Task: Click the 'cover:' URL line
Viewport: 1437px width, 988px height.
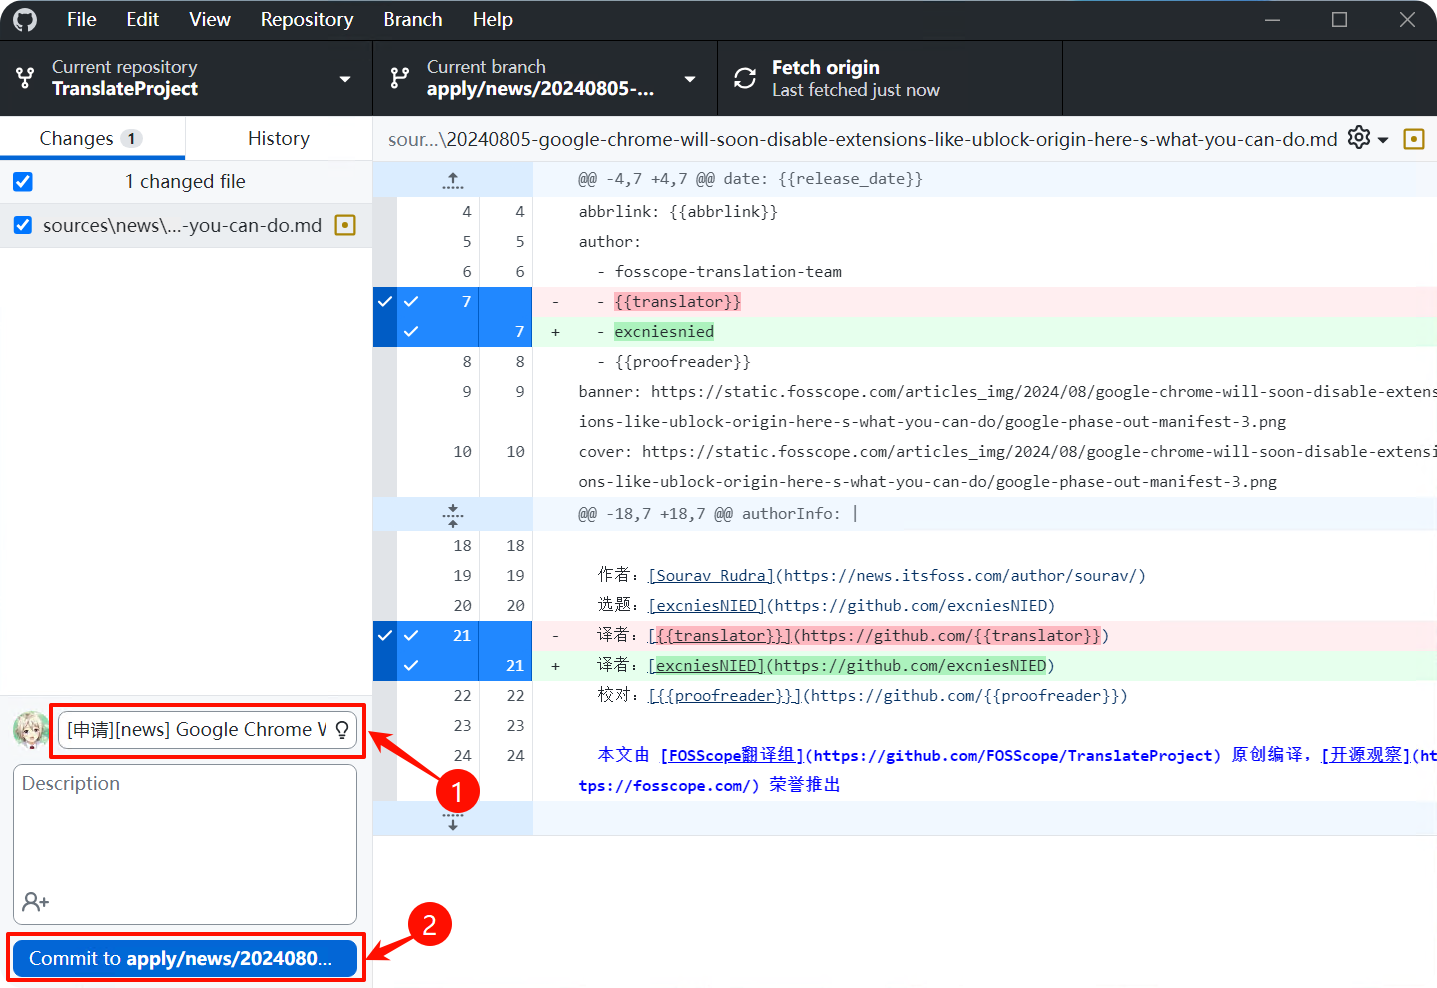Action: 1007,466
